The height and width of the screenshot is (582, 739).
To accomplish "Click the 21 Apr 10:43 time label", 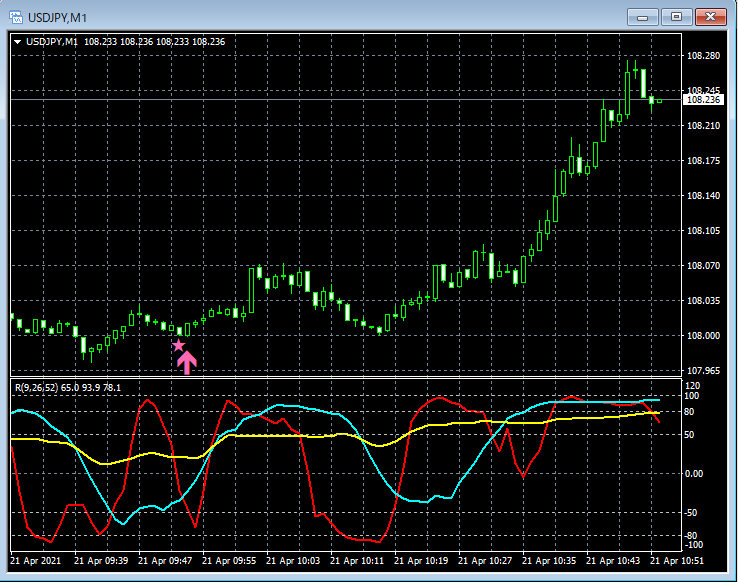I will (613, 561).
